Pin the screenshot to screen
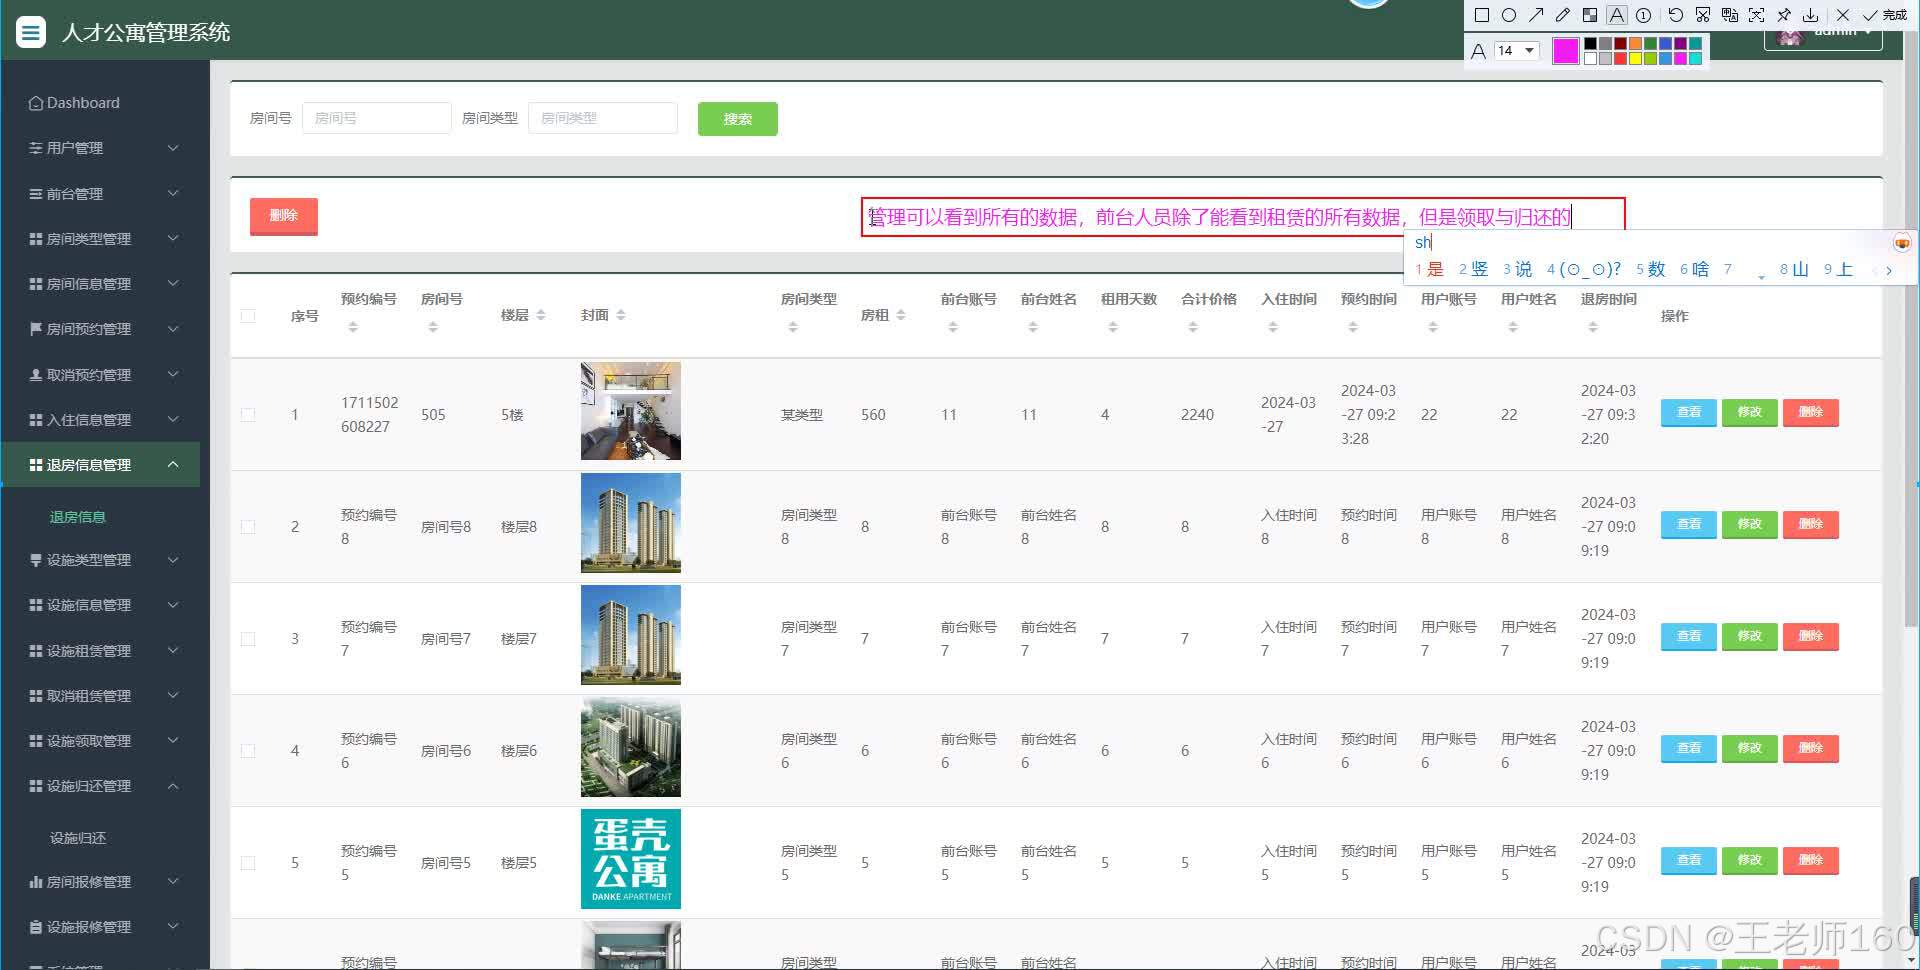The width and height of the screenshot is (1920, 970). (x=1784, y=15)
